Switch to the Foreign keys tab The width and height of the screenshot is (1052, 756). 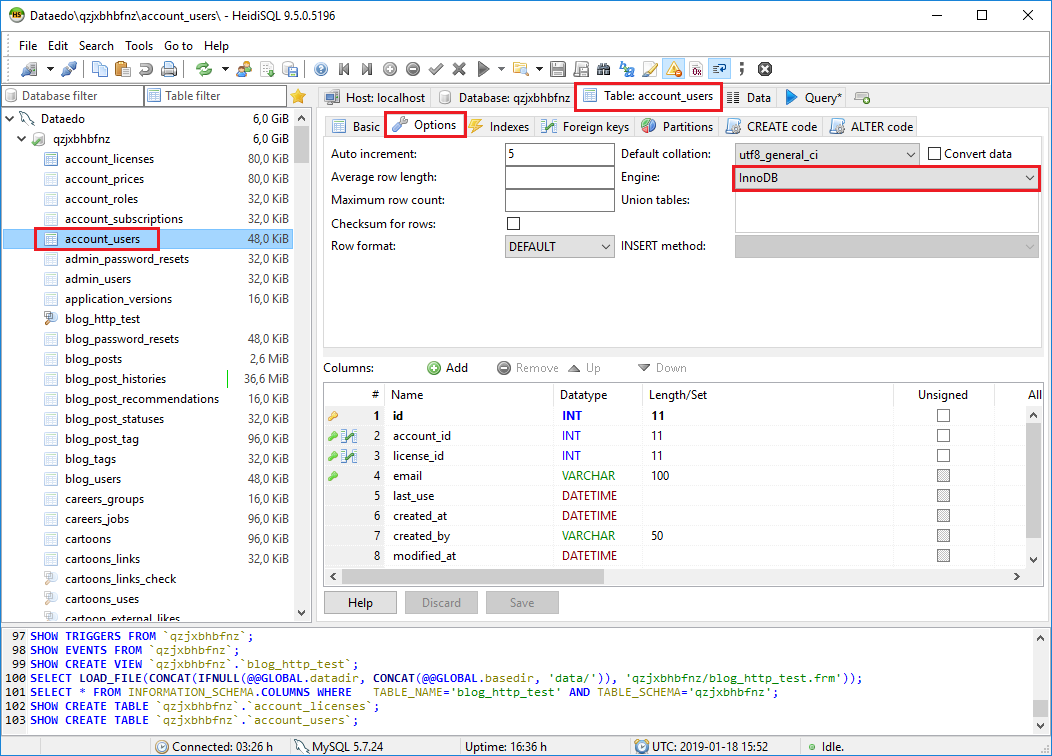tap(586, 127)
